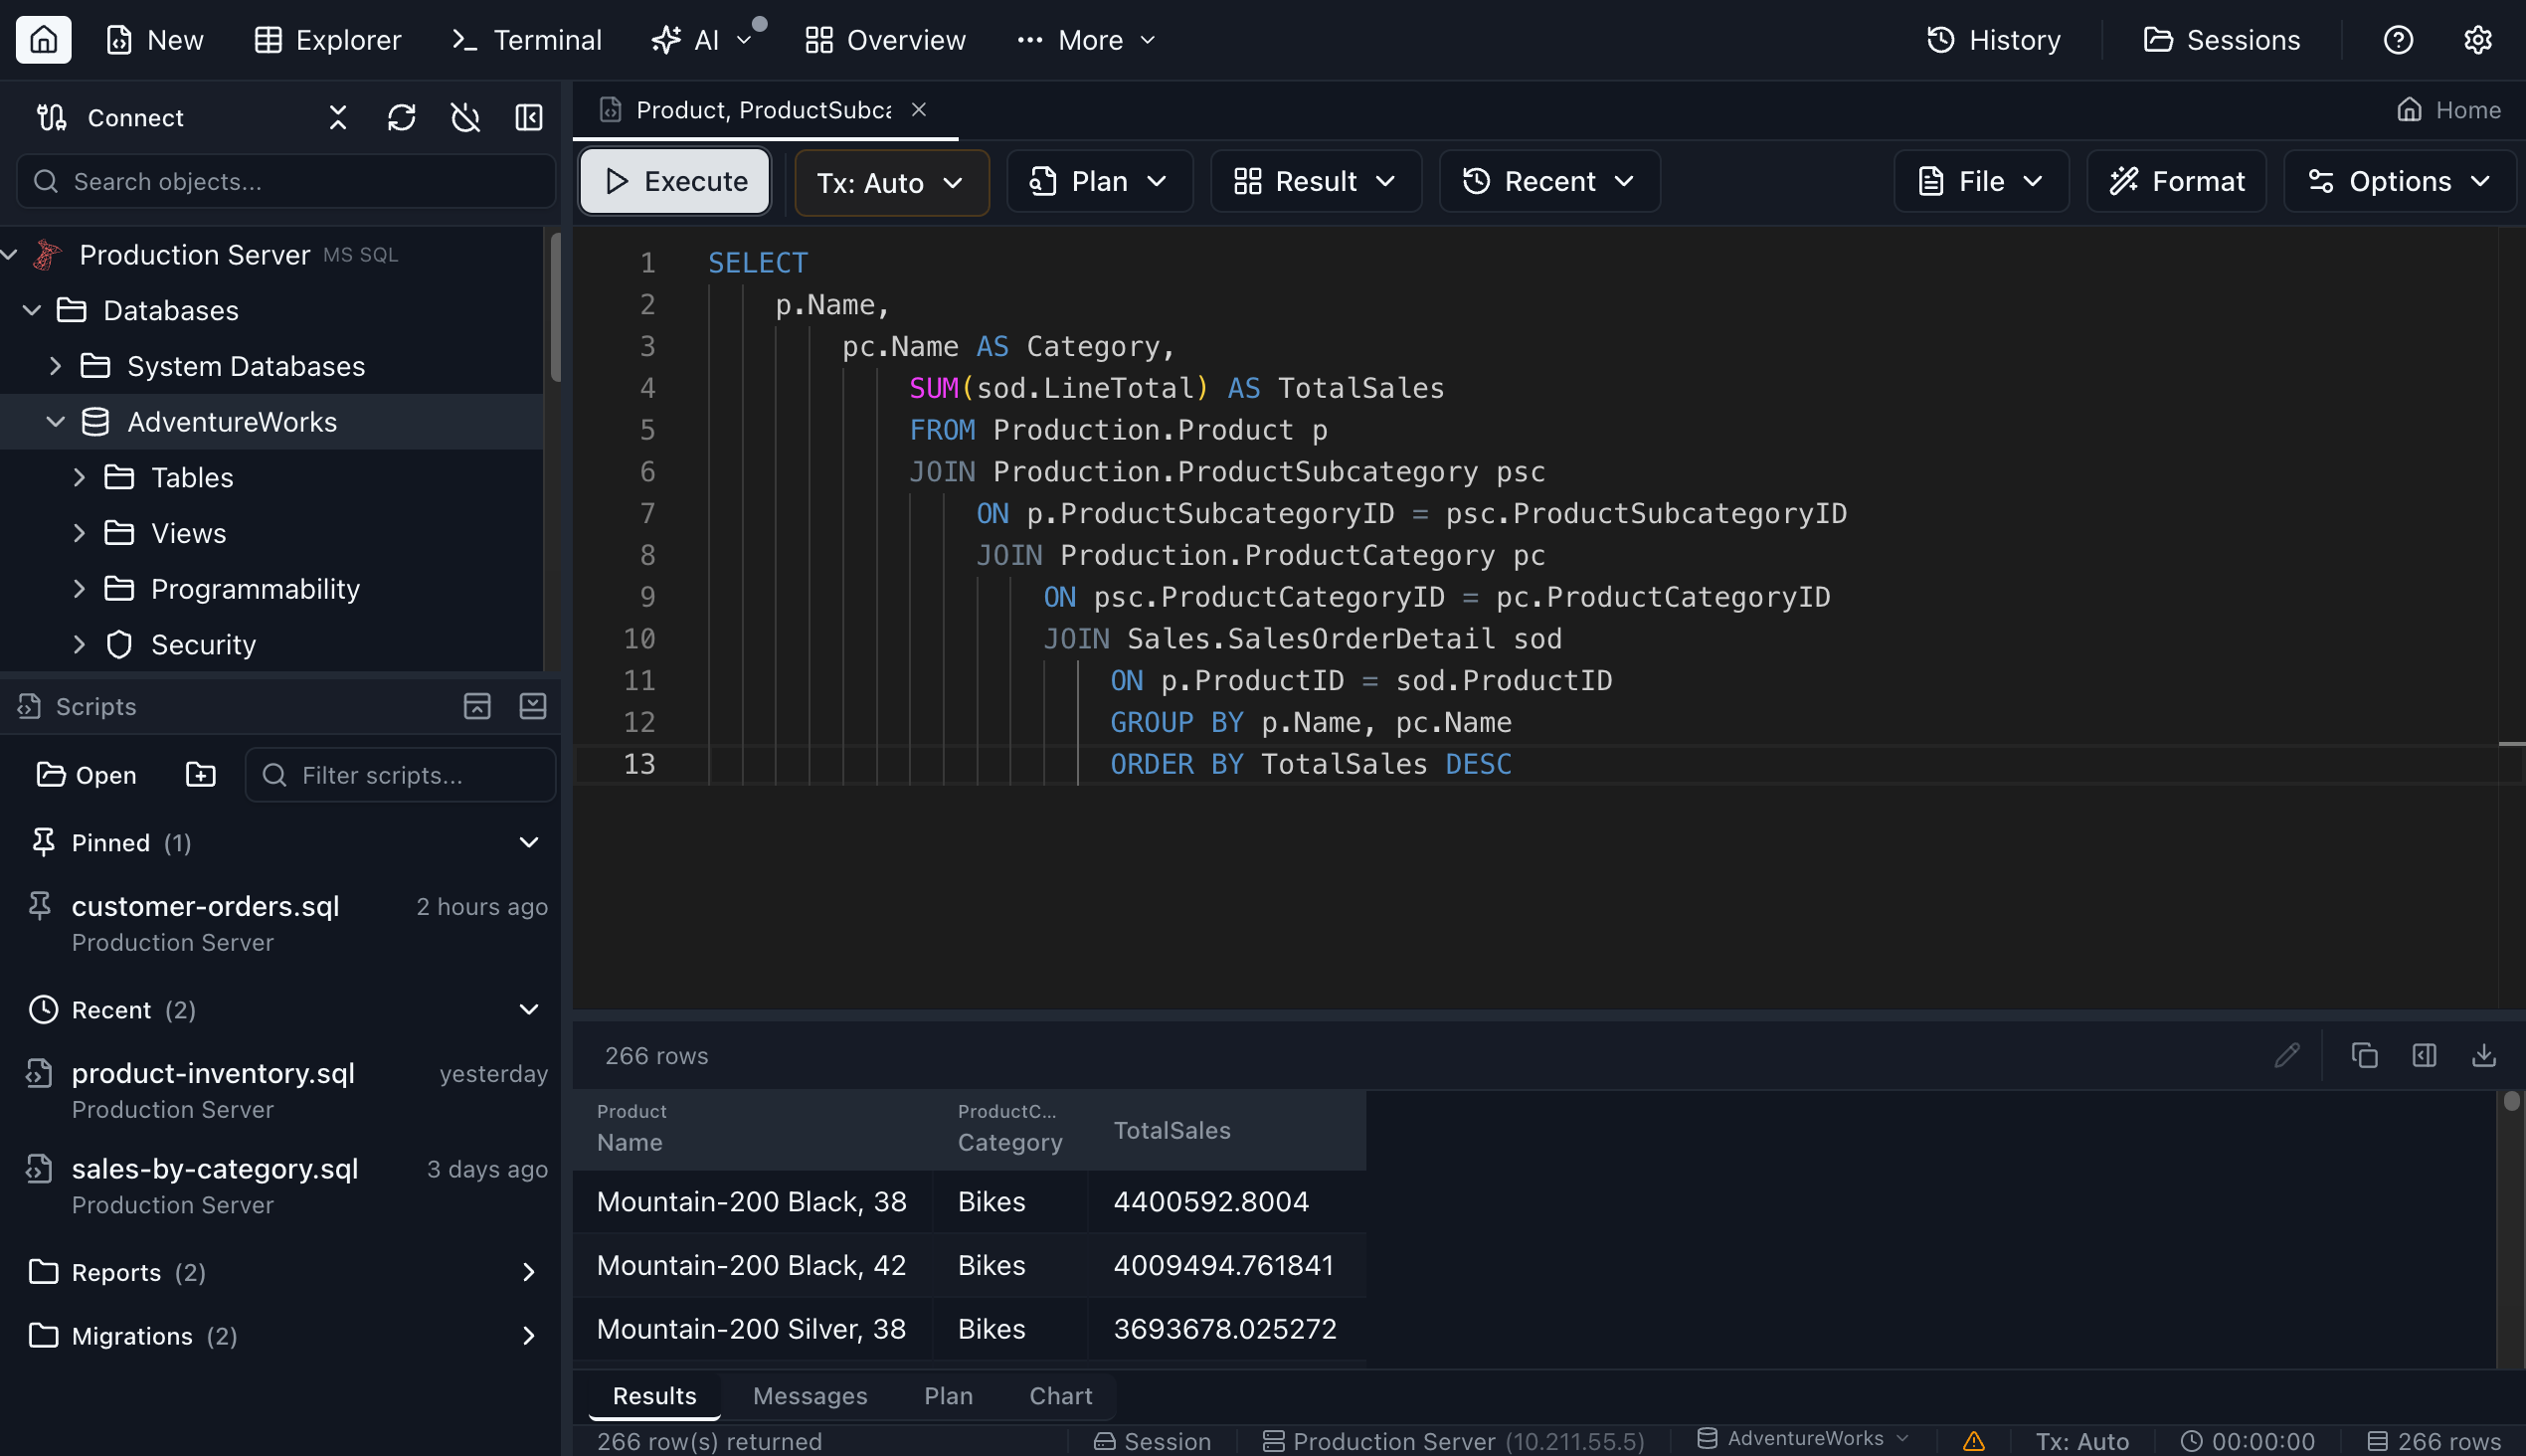
Task: Collapse the Pinned scripts section
Action: point(529,841)
